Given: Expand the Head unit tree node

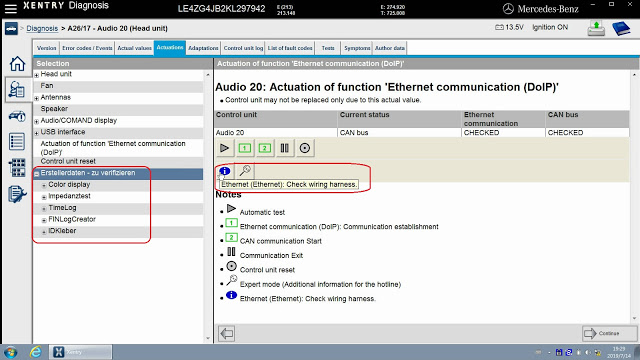Looking at the screenshot, I should click(x=37, y=75).
